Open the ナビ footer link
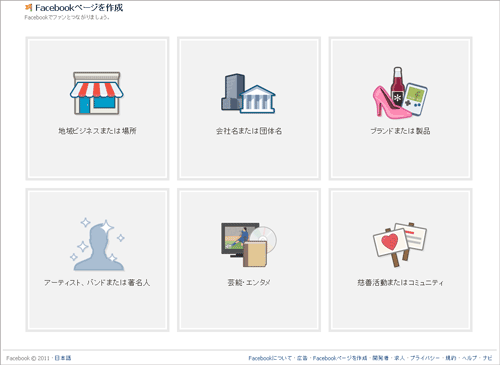Image resolution: width=500 pixels, height=365 pixels. pos(487,358)
